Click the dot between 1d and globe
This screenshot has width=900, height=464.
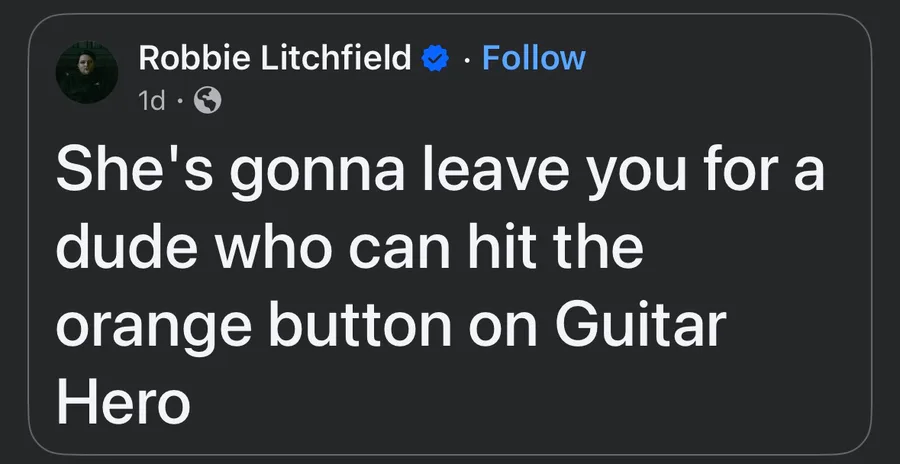(180, 102)
